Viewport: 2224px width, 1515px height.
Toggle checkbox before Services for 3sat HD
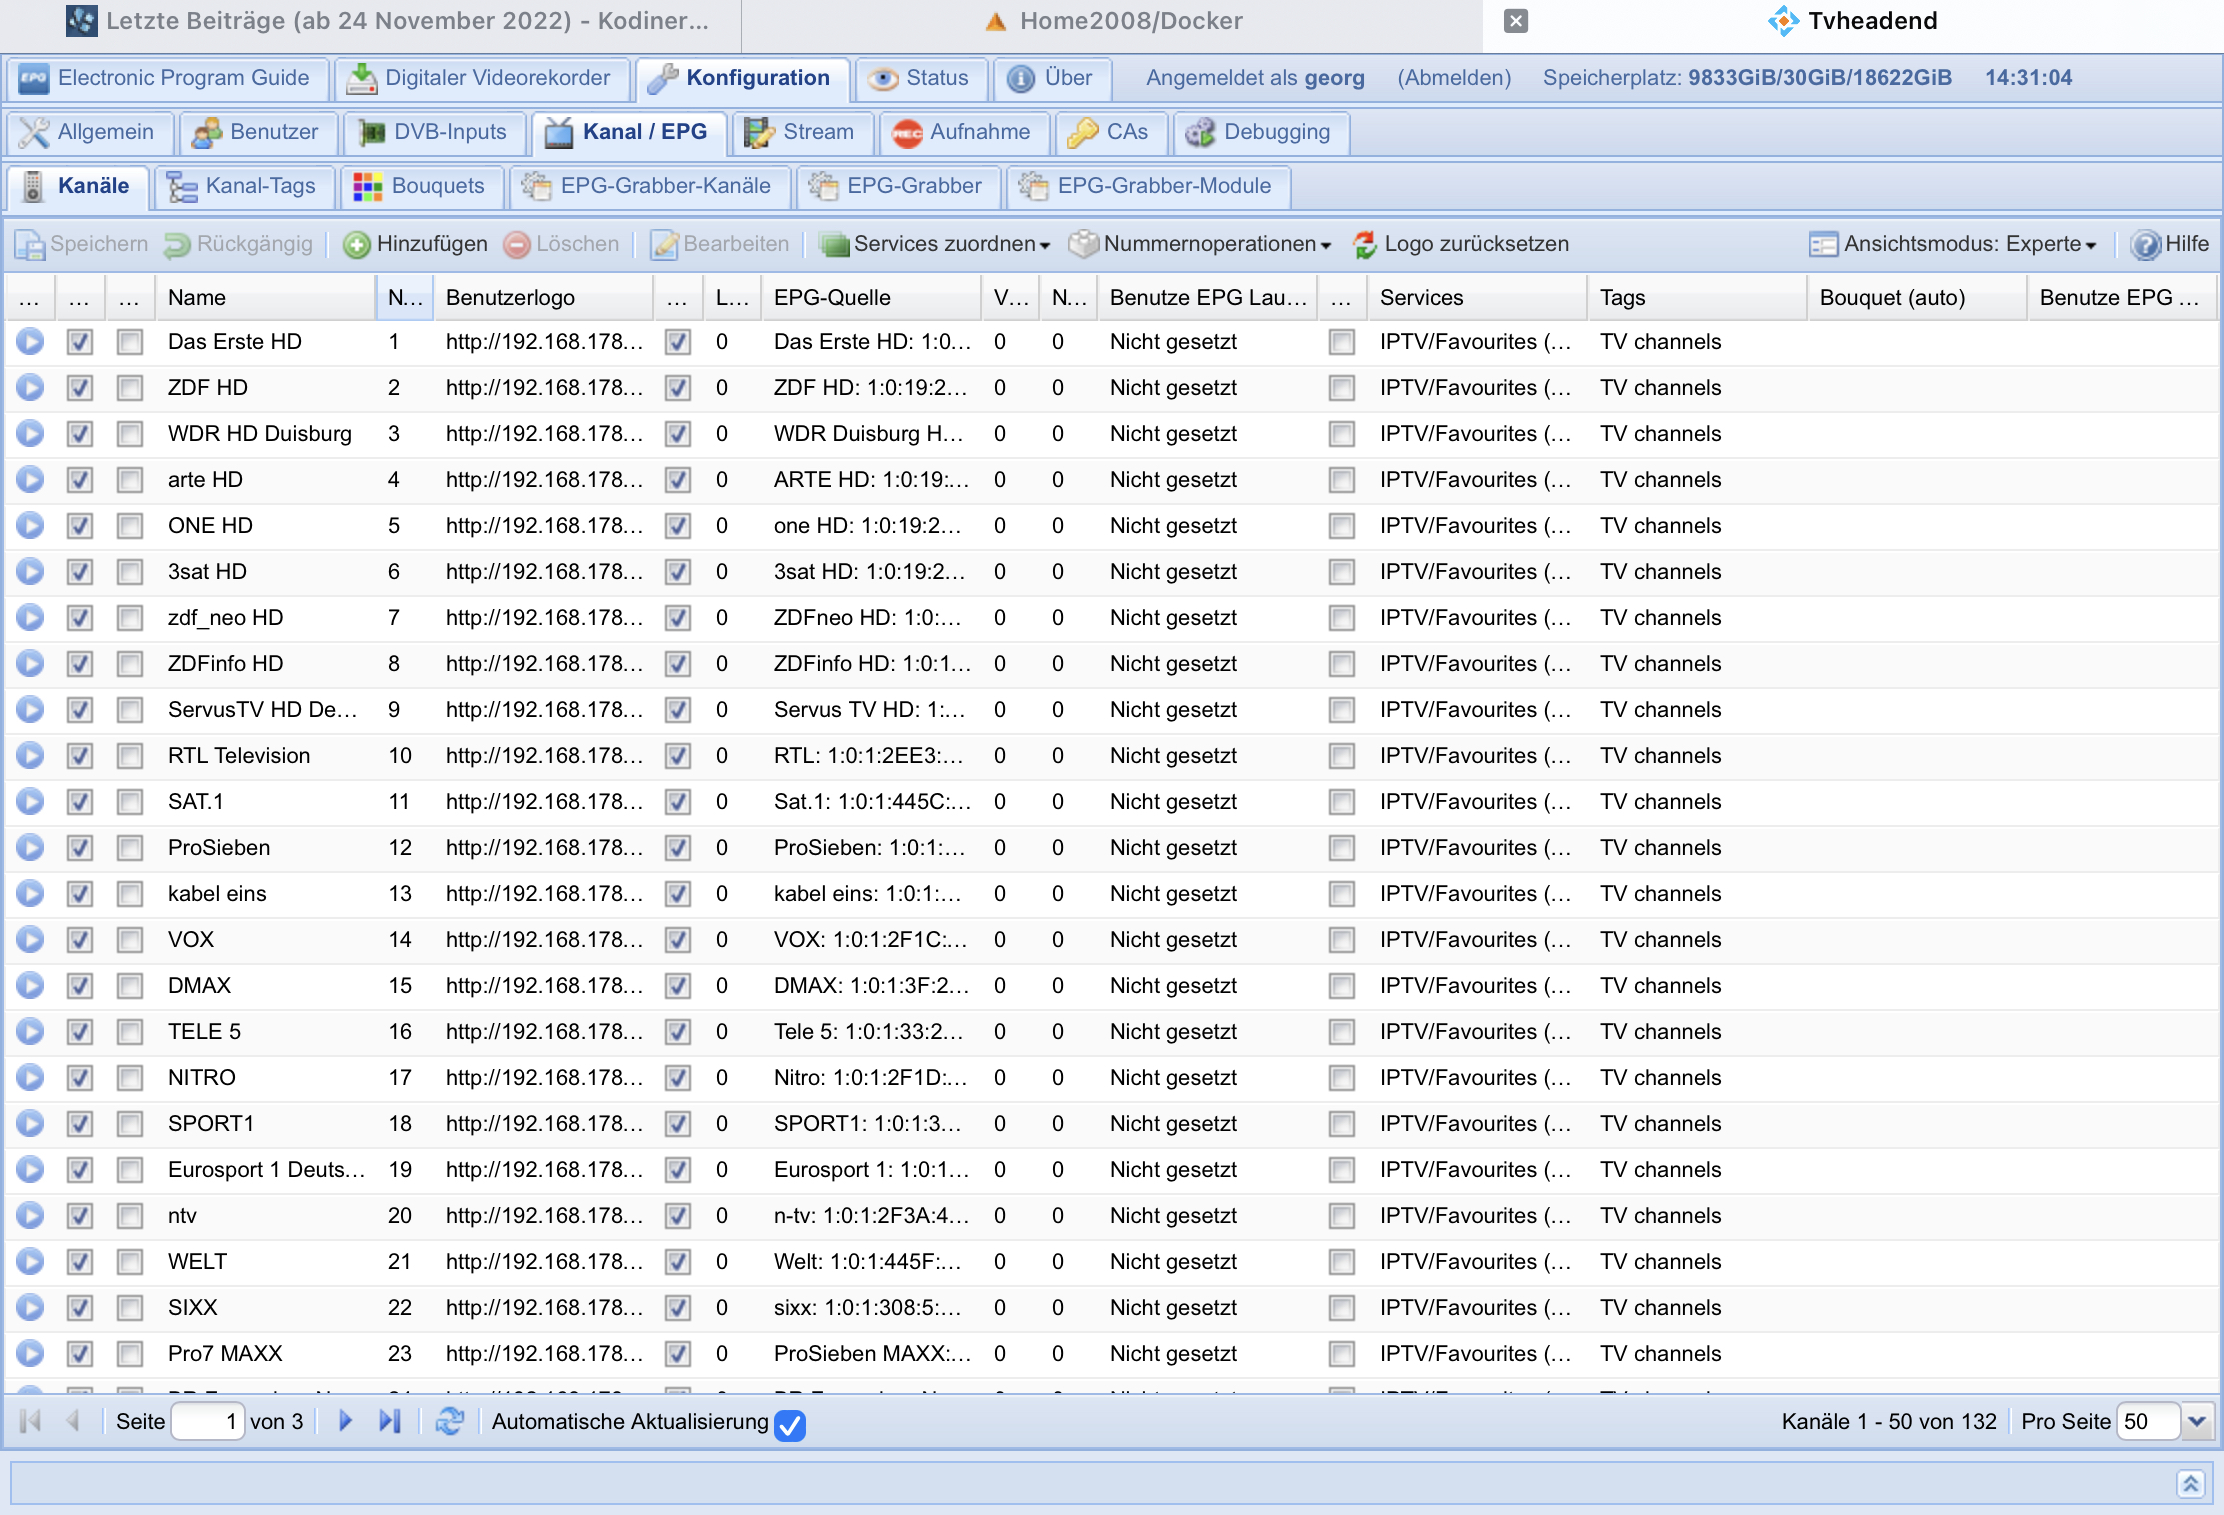click(1342, 572)
